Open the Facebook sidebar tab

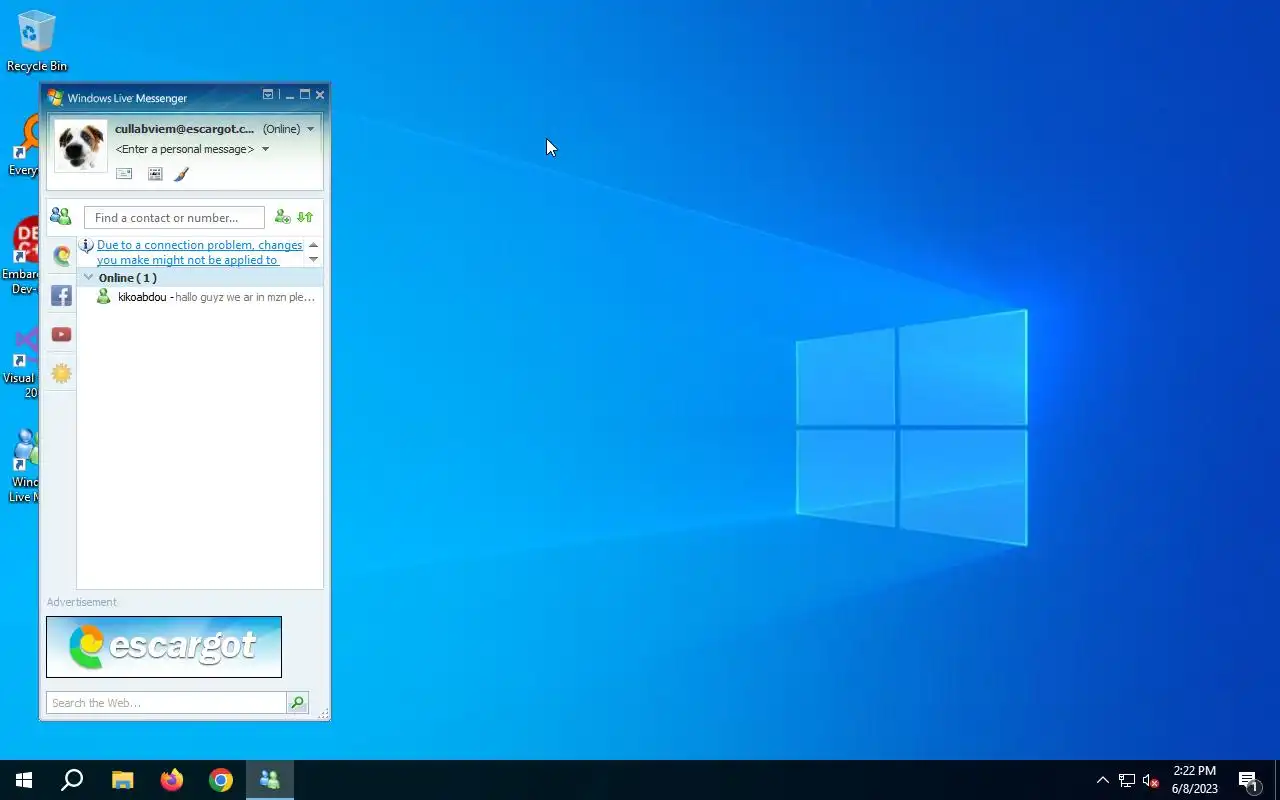[x=61, y=295]
